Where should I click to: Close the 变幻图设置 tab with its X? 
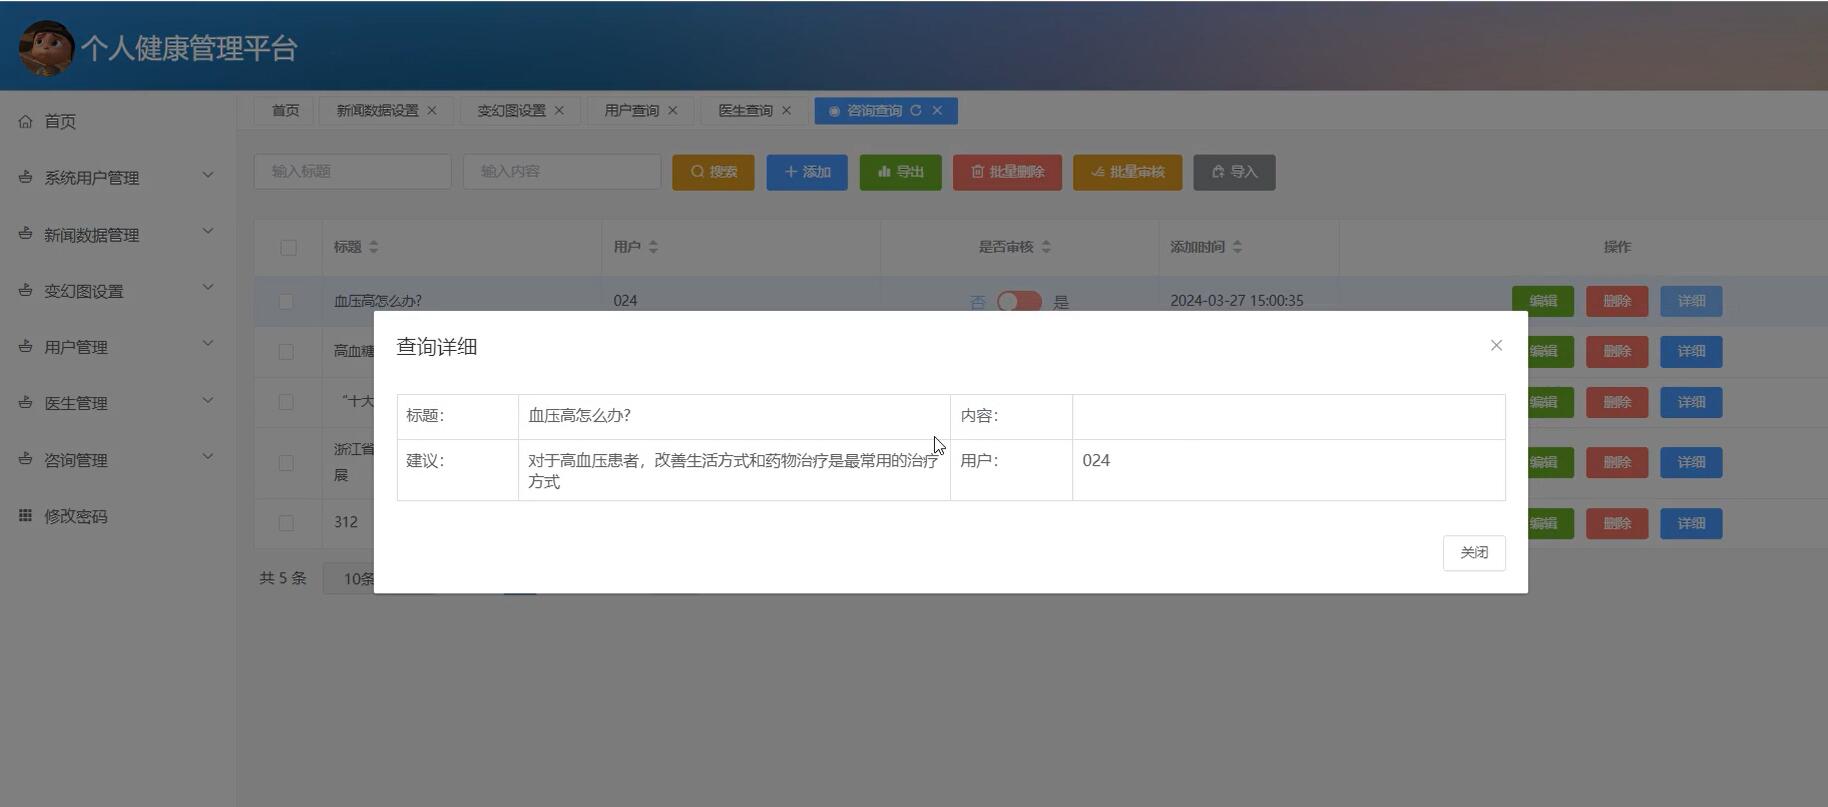pyautogui.click(x=559, y=111)
